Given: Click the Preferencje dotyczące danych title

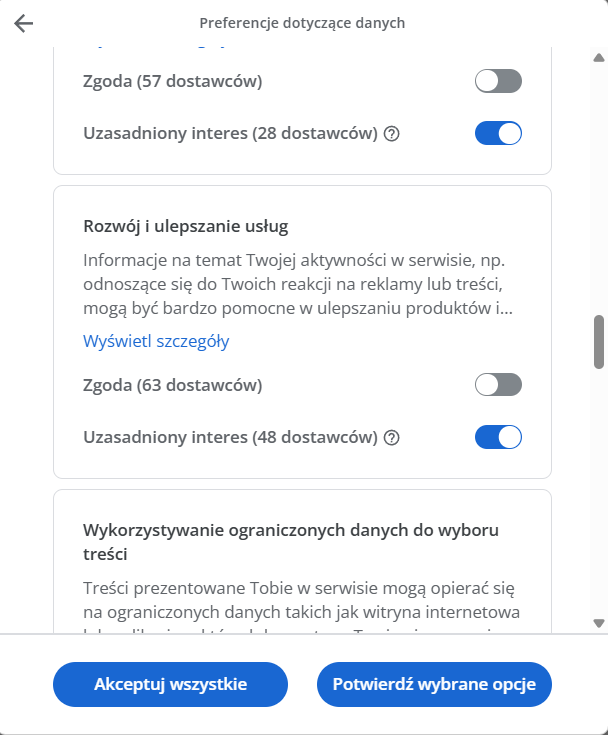Looking at the screenshot, I should pyautogui.click(x=302, y=23).
